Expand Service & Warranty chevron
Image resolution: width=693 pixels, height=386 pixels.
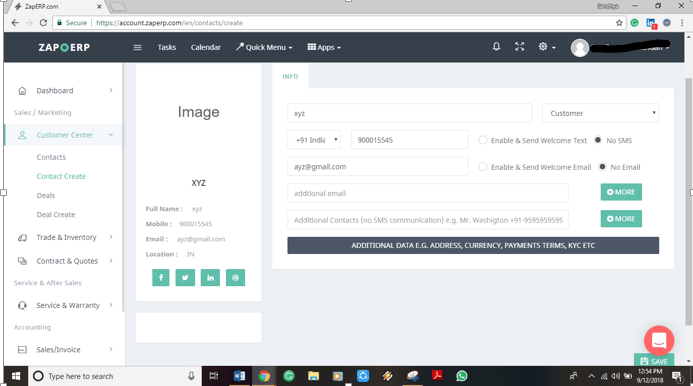point(111,305)
